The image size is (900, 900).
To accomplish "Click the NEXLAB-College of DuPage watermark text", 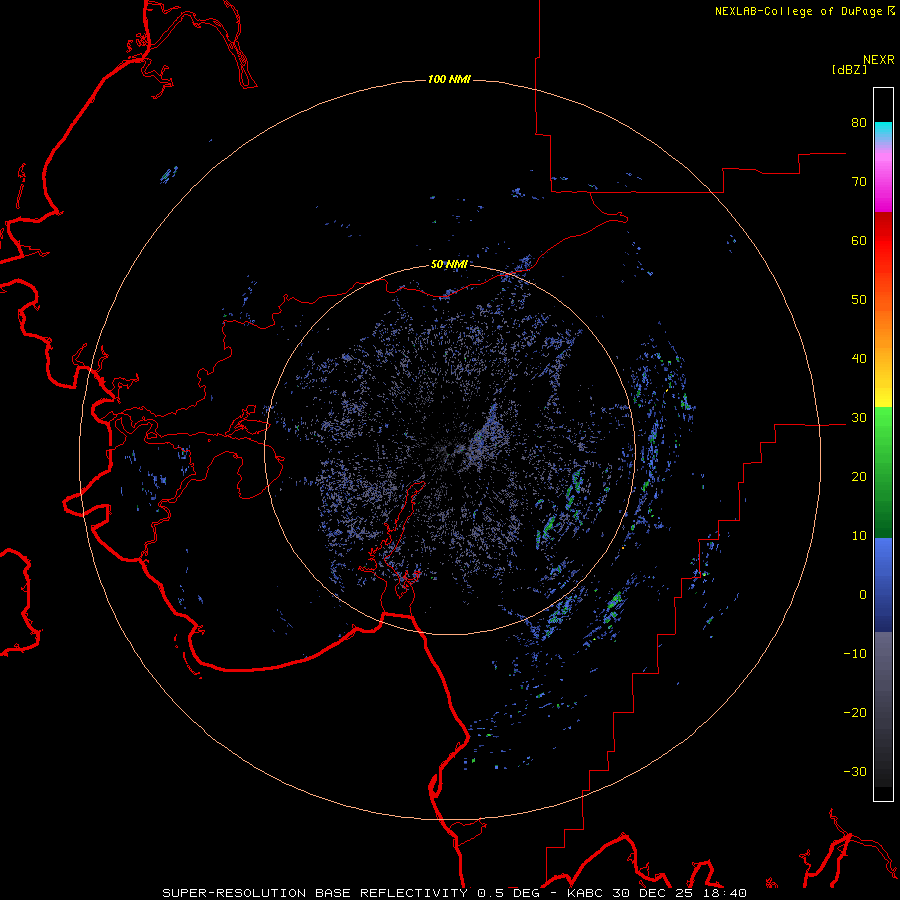I will click(x=799, y=11).
